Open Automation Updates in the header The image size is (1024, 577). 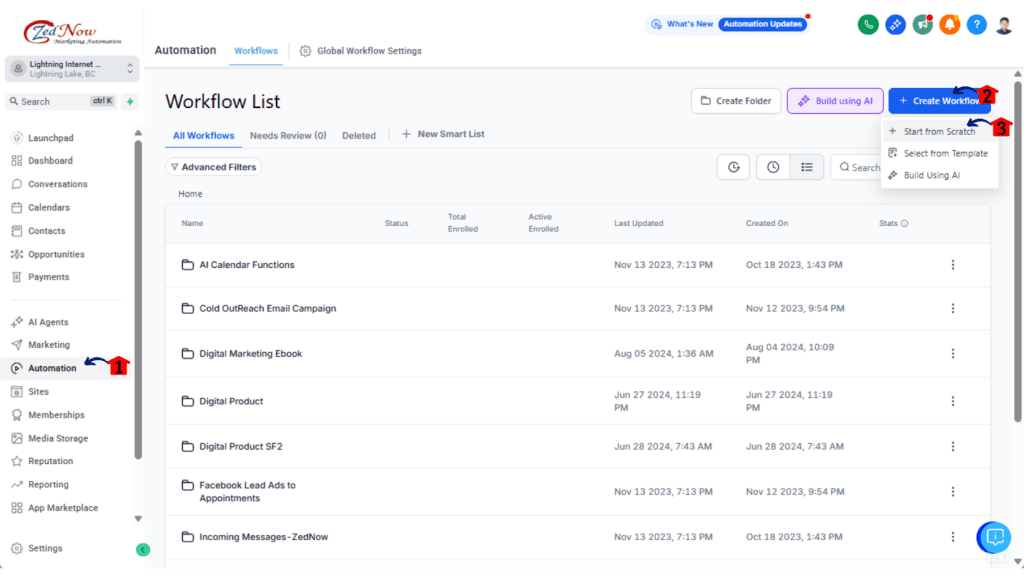(762, 23)
